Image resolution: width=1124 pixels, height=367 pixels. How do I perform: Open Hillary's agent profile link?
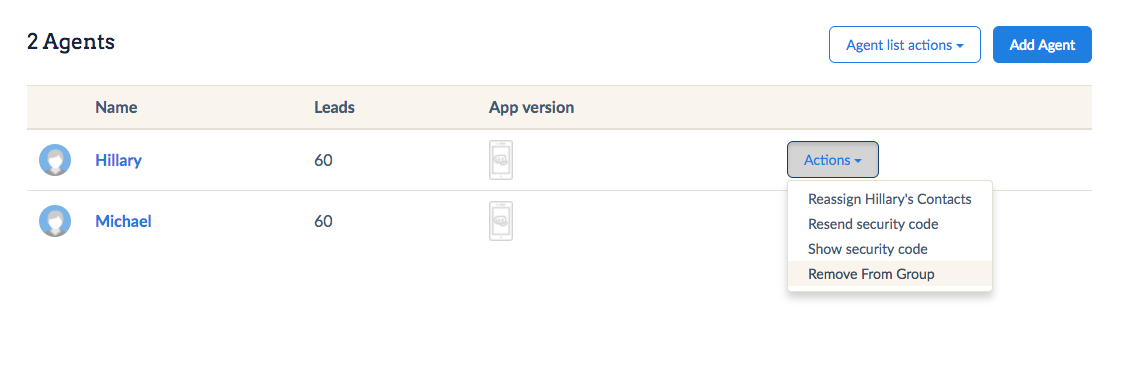(118, 160)
